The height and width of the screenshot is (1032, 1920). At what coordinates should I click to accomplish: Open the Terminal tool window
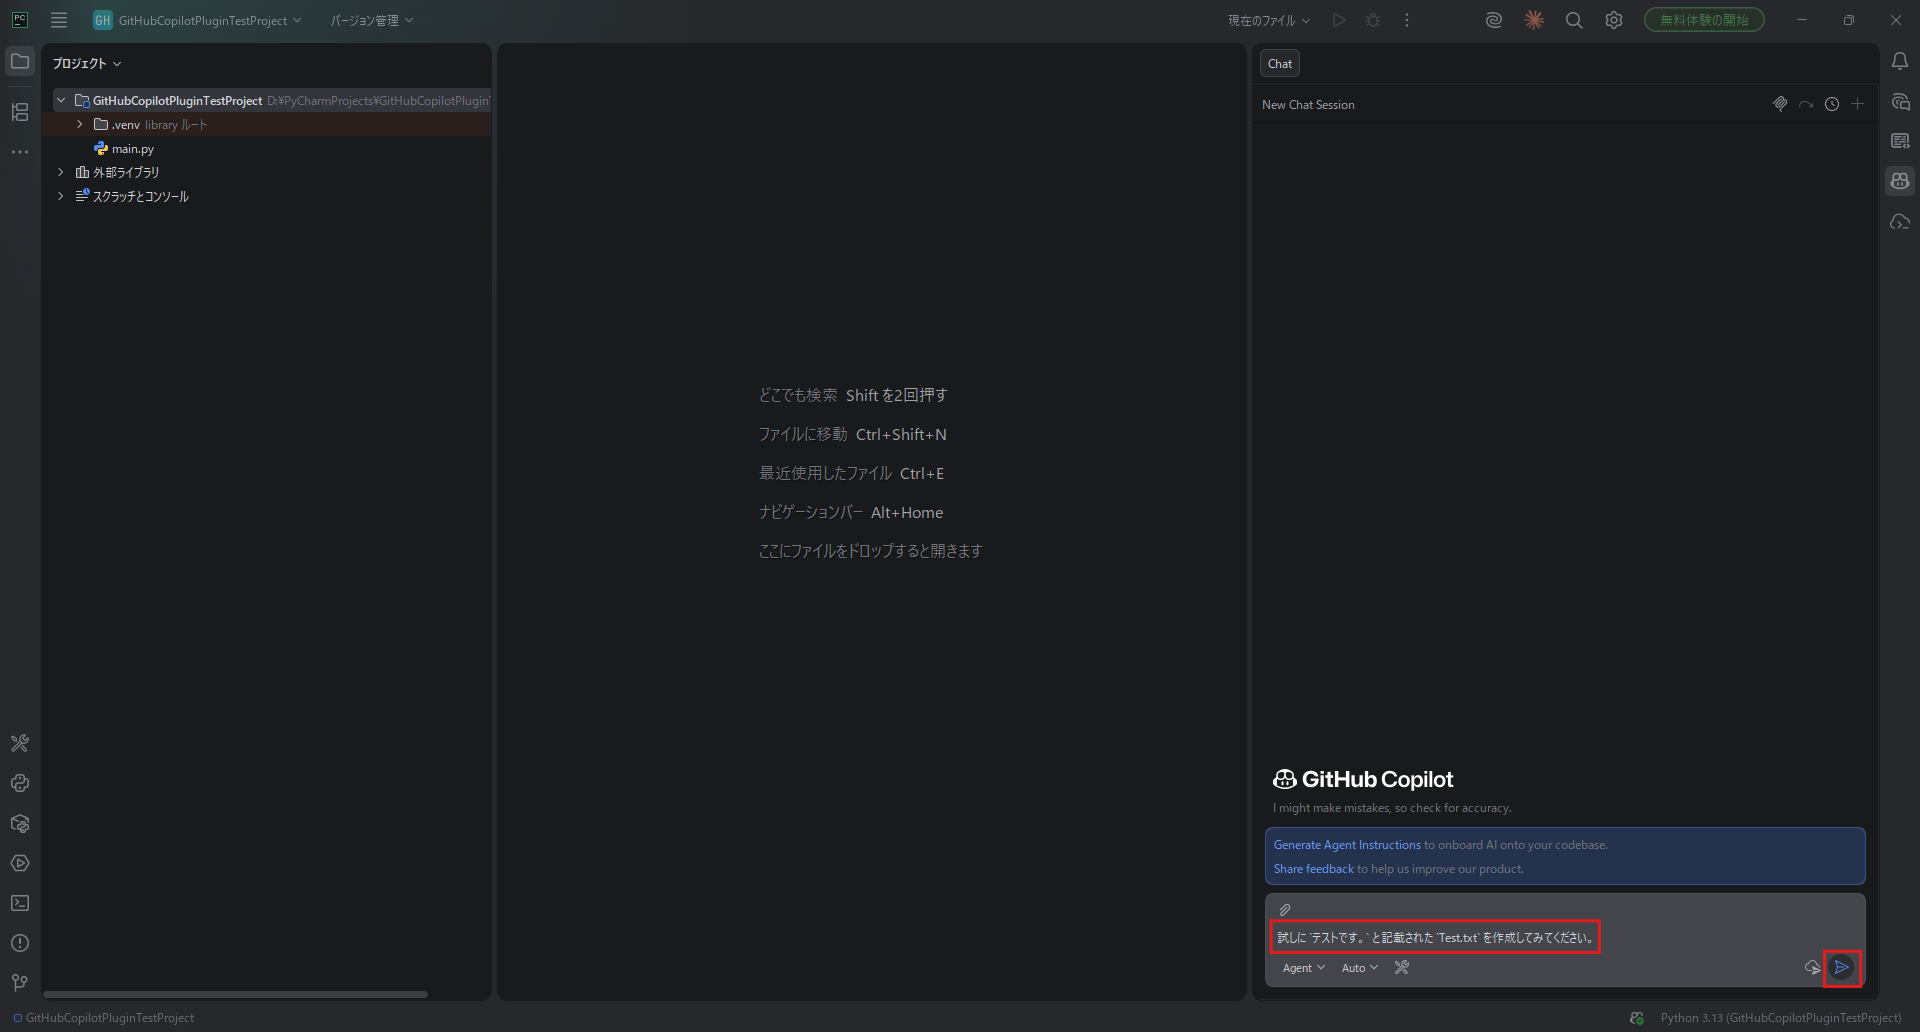(20, 903)
